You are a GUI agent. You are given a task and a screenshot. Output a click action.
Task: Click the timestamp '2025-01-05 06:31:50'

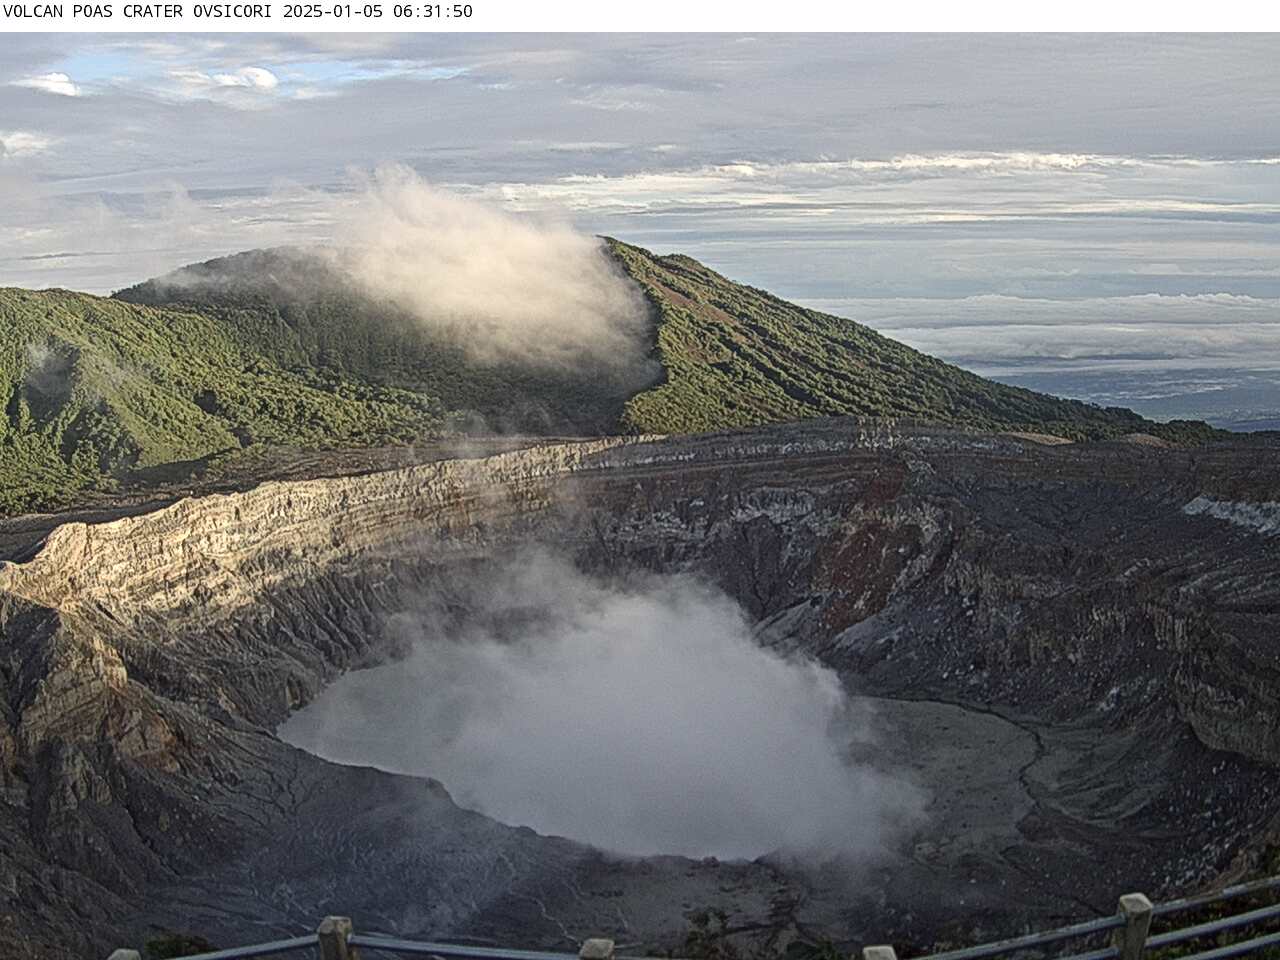378,12
